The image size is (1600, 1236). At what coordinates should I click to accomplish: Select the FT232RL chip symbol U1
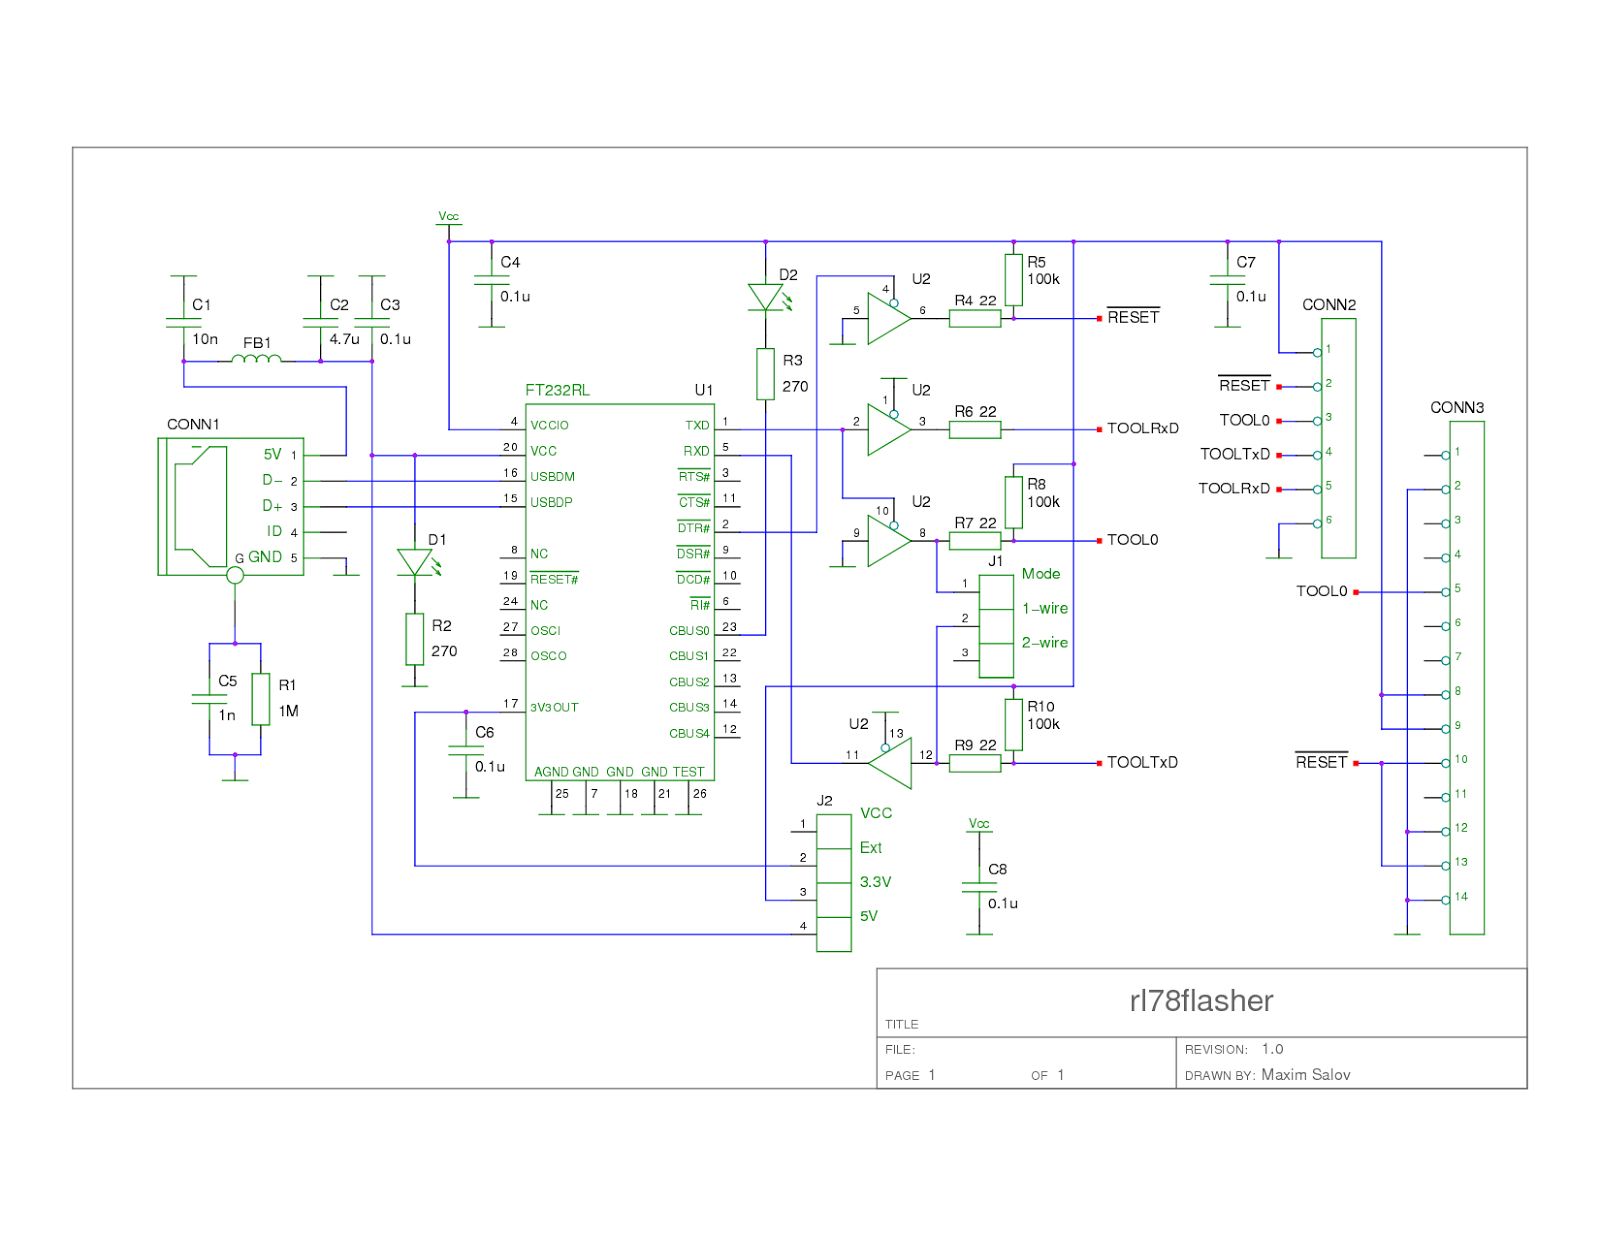[620, 590]
